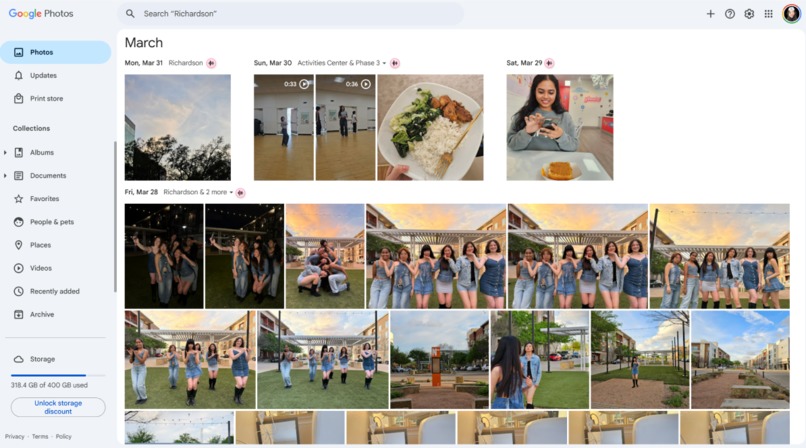The image size is (806, 448).
Task: Click the Google Photos logo
Action: click(41, 14)
